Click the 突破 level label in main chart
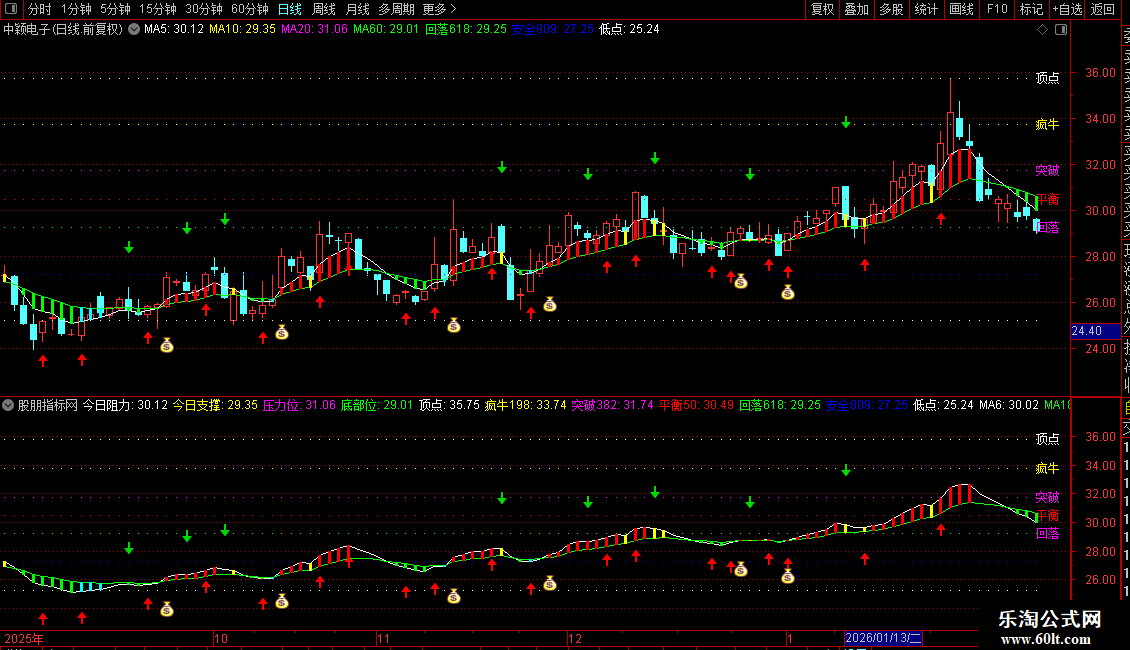The width and height of the screenshot is (1130, 650). pyautogui.click(x=1047, y=170)
